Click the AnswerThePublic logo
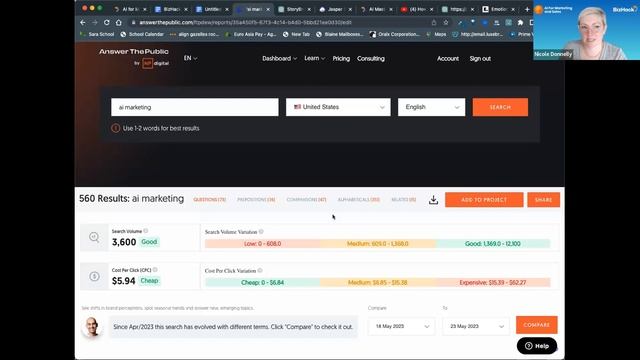 point(134,57)
